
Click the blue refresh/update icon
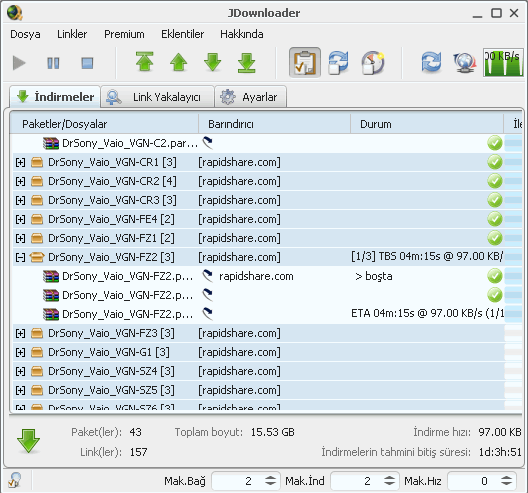click(431, 62)
